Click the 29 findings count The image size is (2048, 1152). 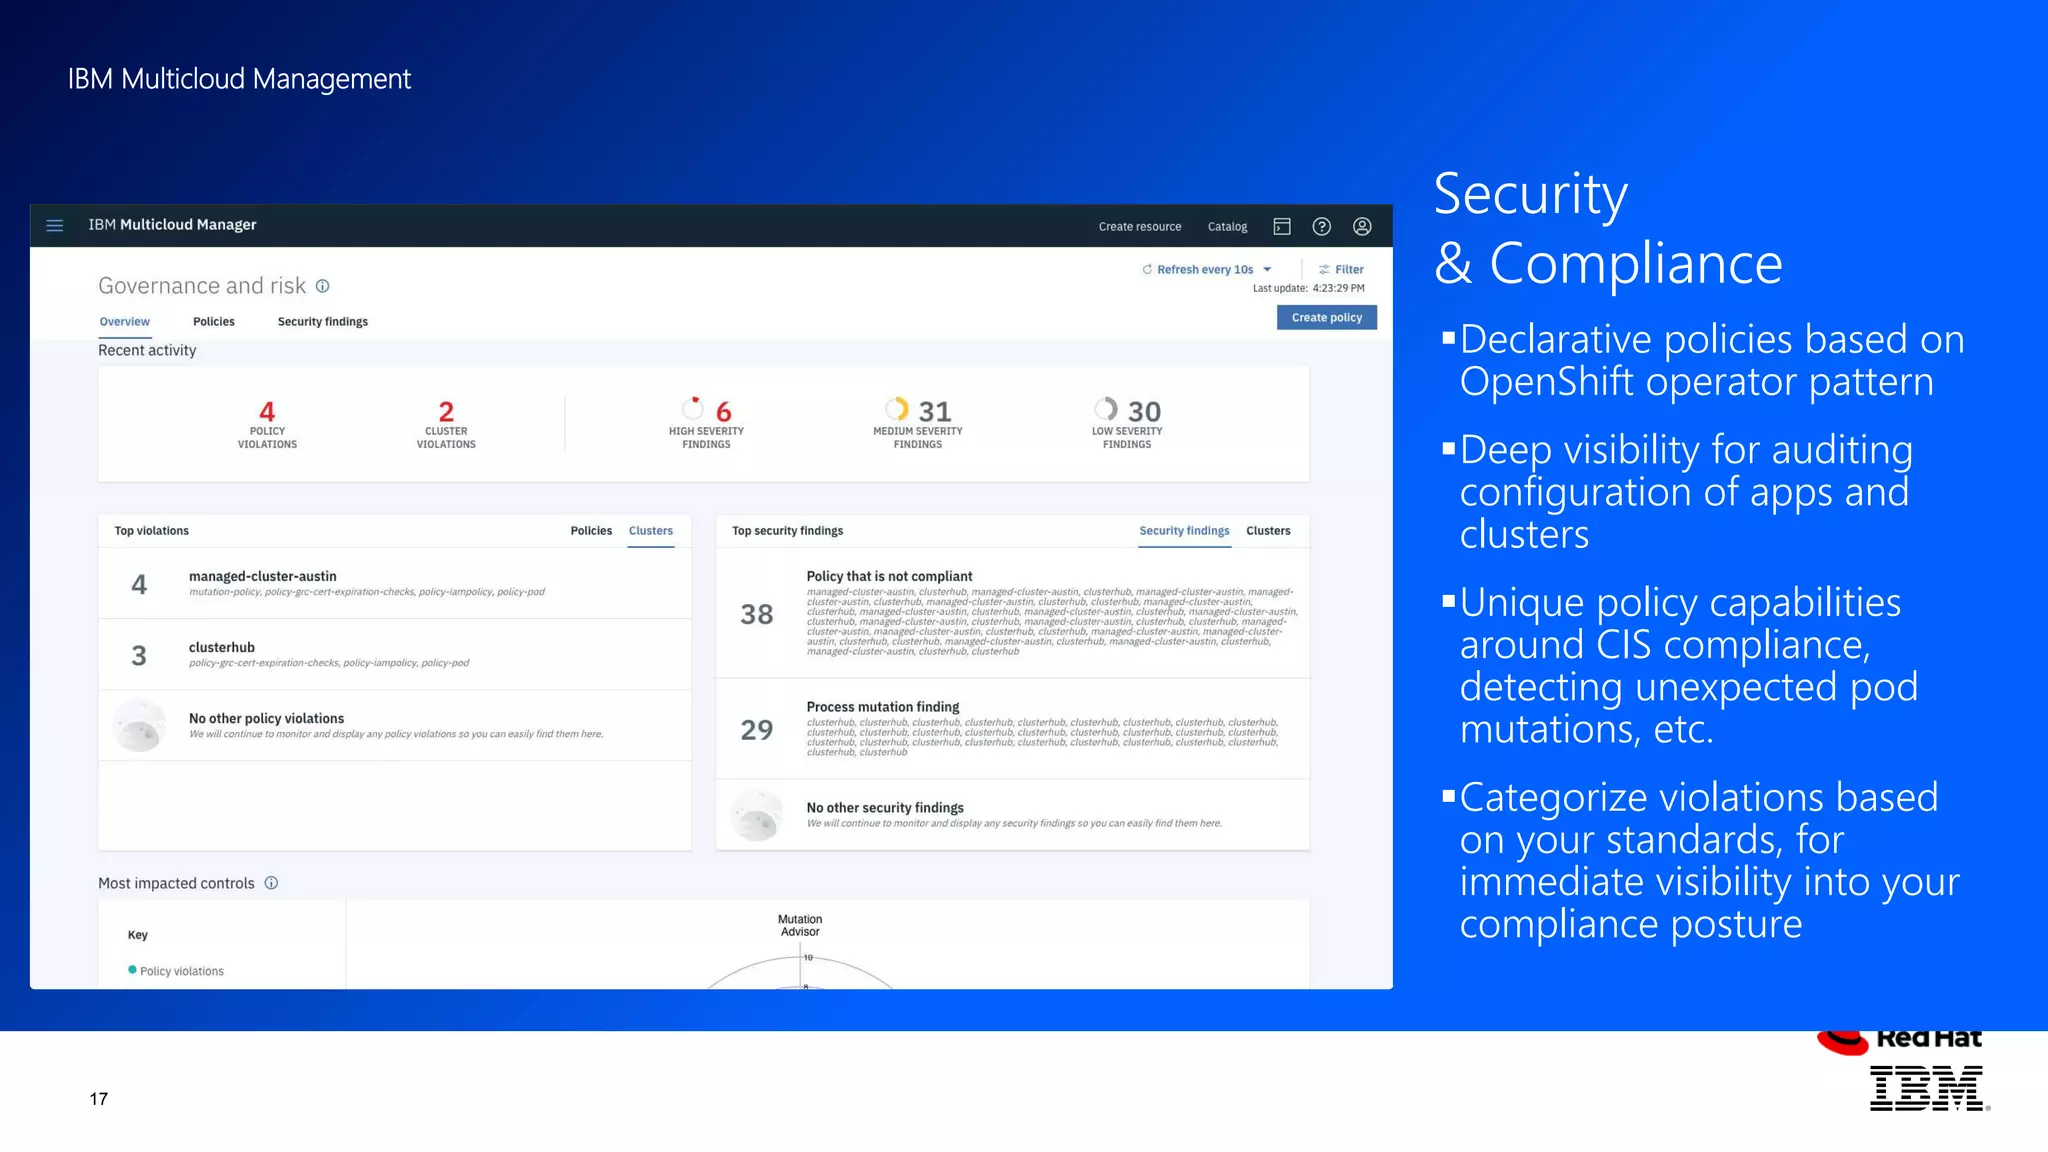tap(757, 730)
